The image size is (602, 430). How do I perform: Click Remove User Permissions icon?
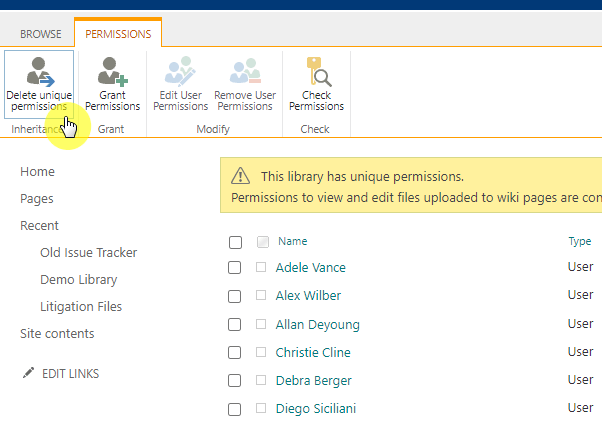245,71
